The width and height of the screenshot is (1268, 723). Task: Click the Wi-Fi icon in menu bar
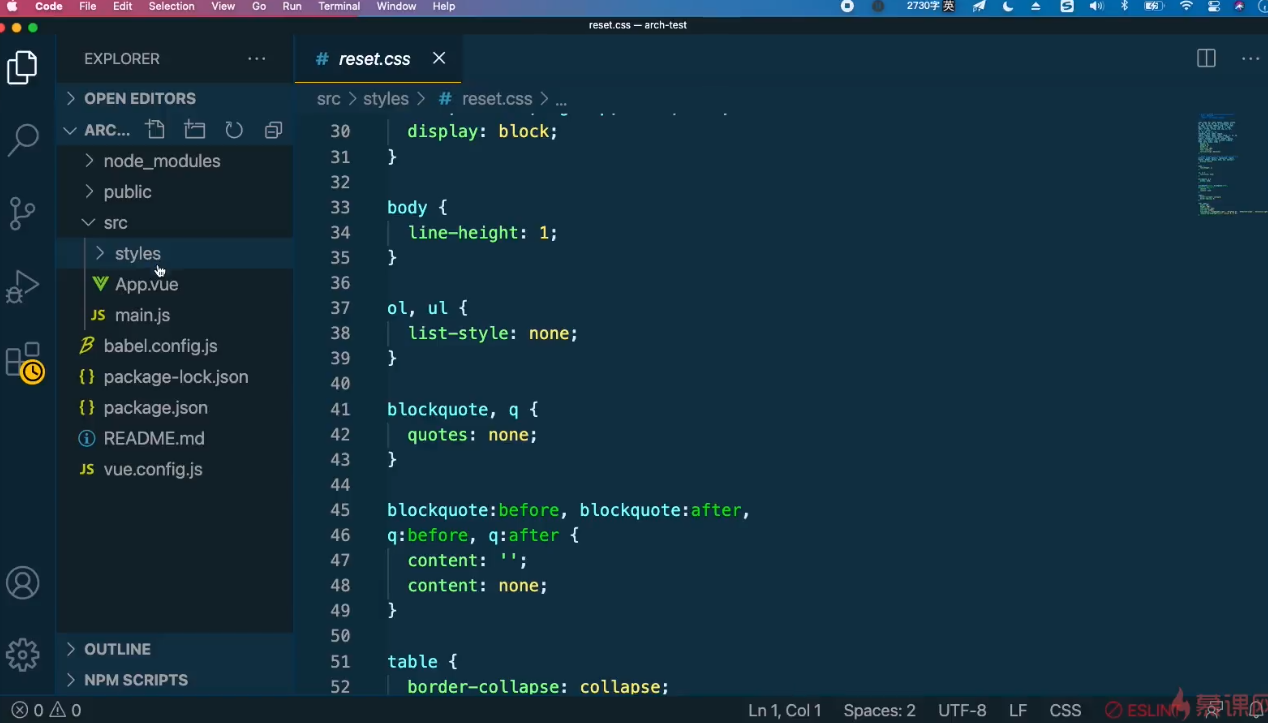click(1186, 6)
